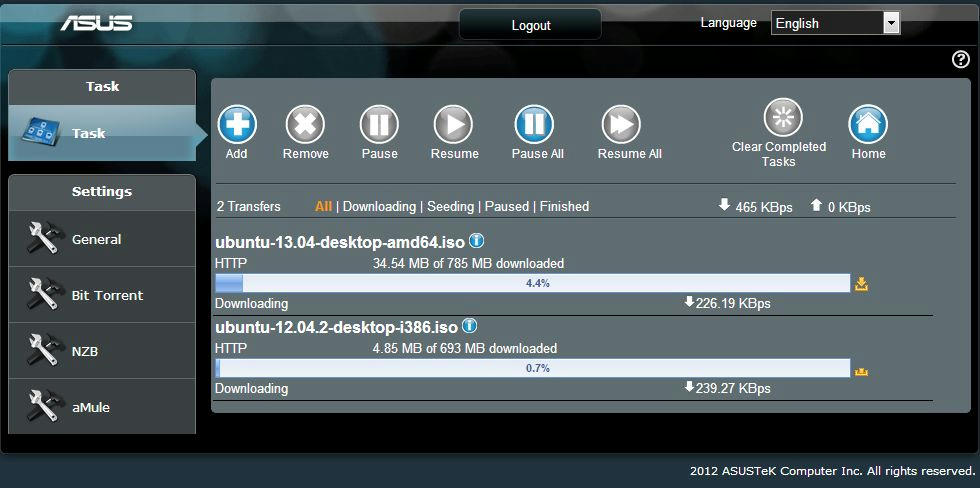This screenshot has width=980, height=488.
Task: Show All transfers filter
Action: click(x=323, y=206)
